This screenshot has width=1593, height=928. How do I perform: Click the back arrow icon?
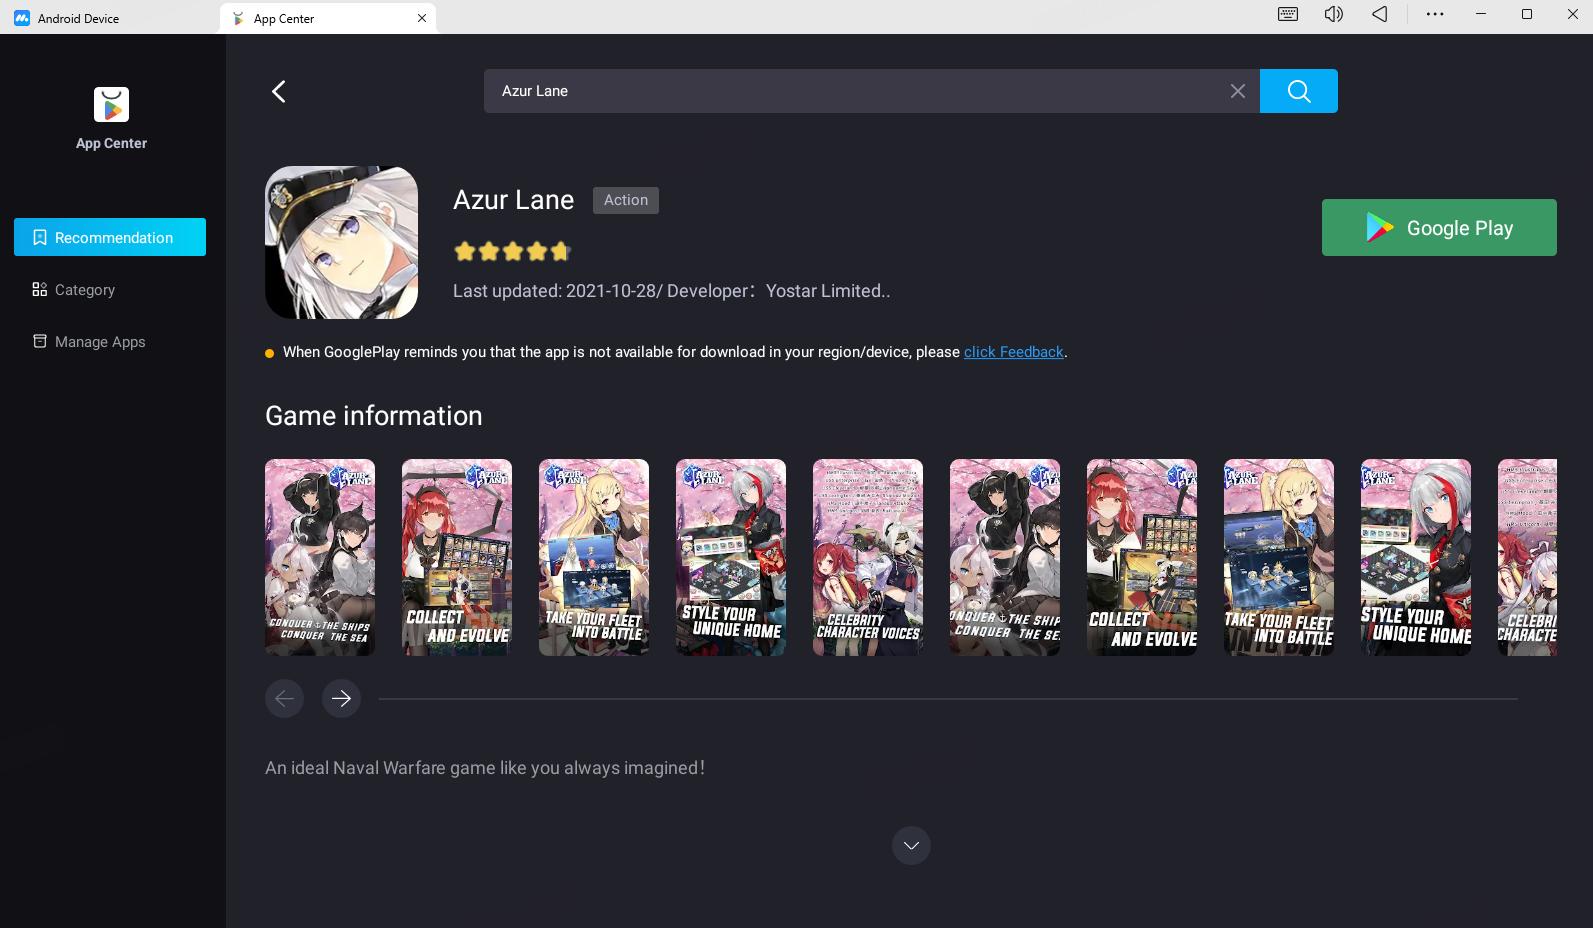pyautogui.click(x=279, y=91)
